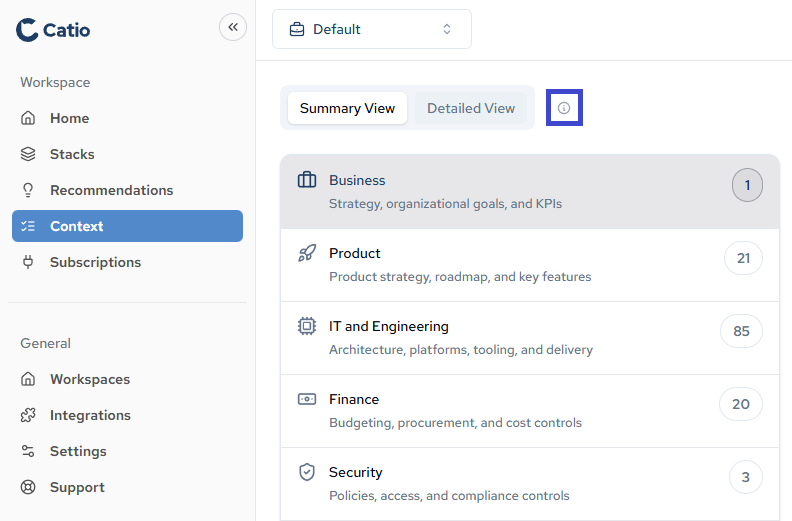792x521 pixels.
Task: Click the Product rocket icon
Action: 307,253
